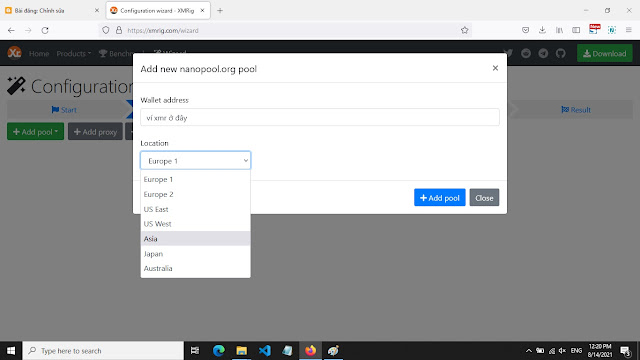Expand the Products menu in navbar
Viewport: 640px width, 360px height.
click(x=74, y=53)
